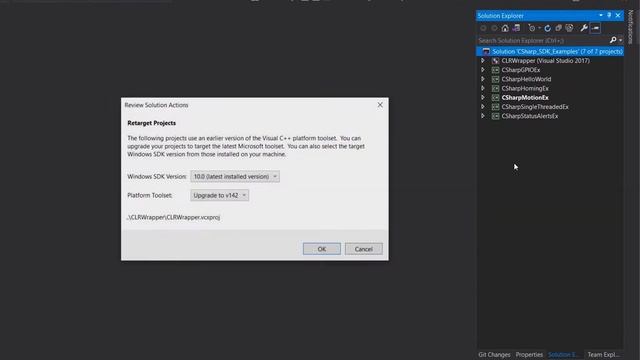Collapse All items in Solution Explorer
The width and height of the screenshot is (640, 360).
point(558,28)
